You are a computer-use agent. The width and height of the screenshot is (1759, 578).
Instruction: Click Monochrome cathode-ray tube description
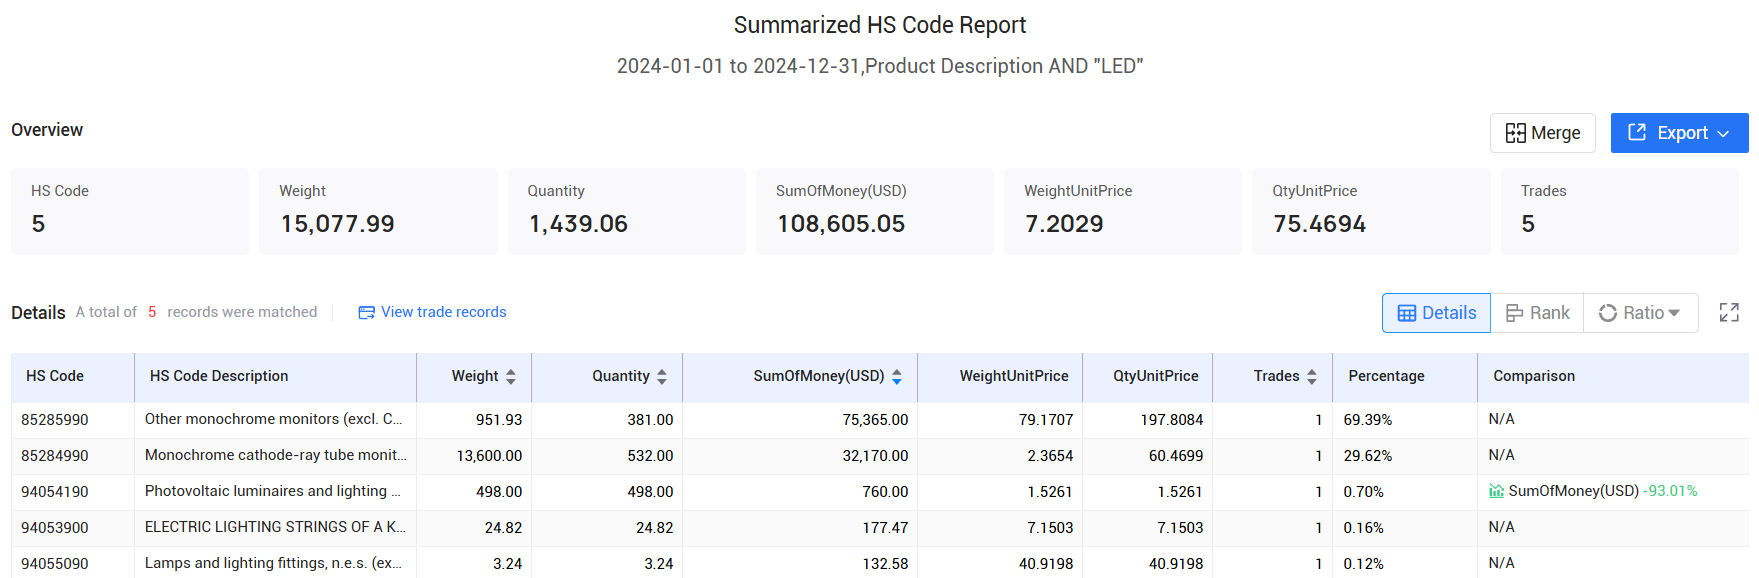(x=276, y=455)
